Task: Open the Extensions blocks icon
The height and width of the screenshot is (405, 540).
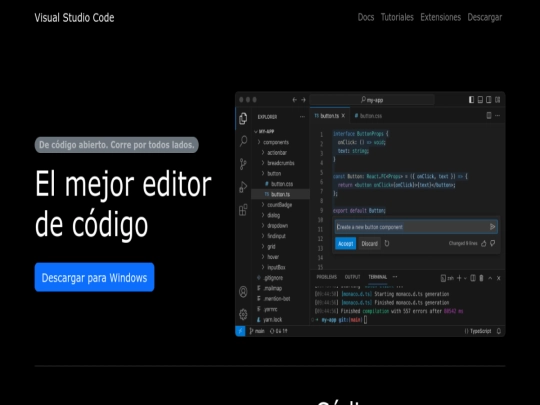Action: 243,210
